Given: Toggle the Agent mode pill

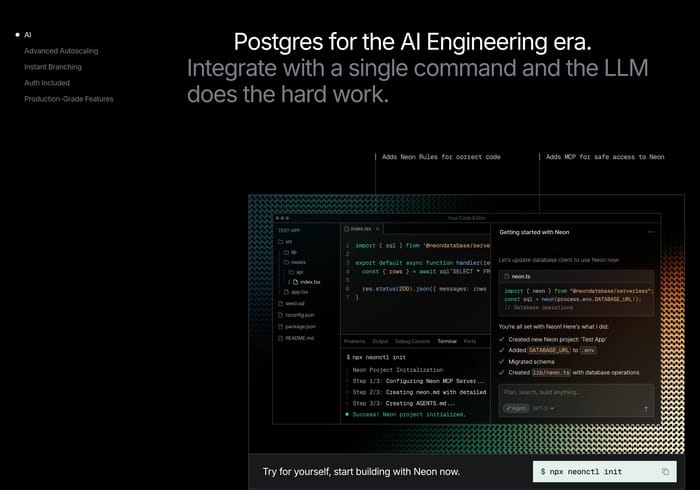Looking at the screenshot, I should 516,408.
